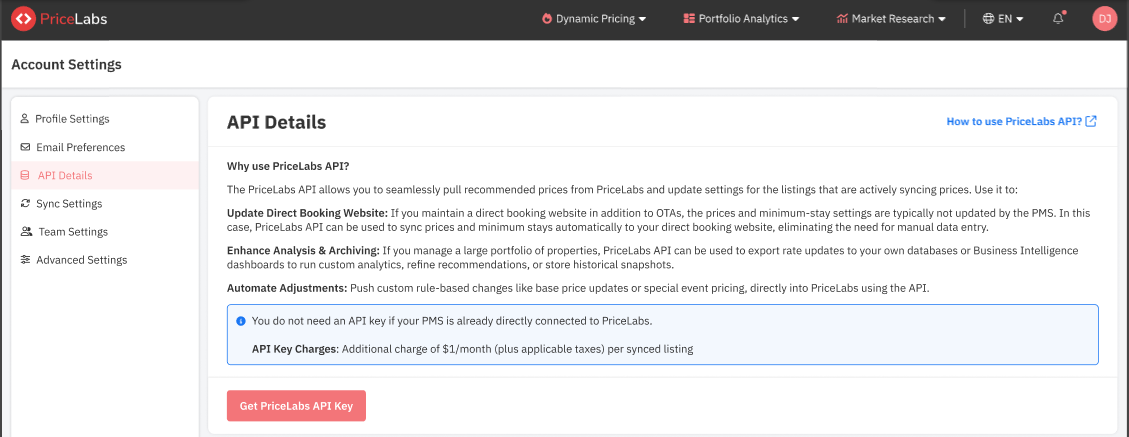Click the PriceLabs logo icon
Image resolution: width=1129 pixels, height=437 pixels.
[23, 19]
